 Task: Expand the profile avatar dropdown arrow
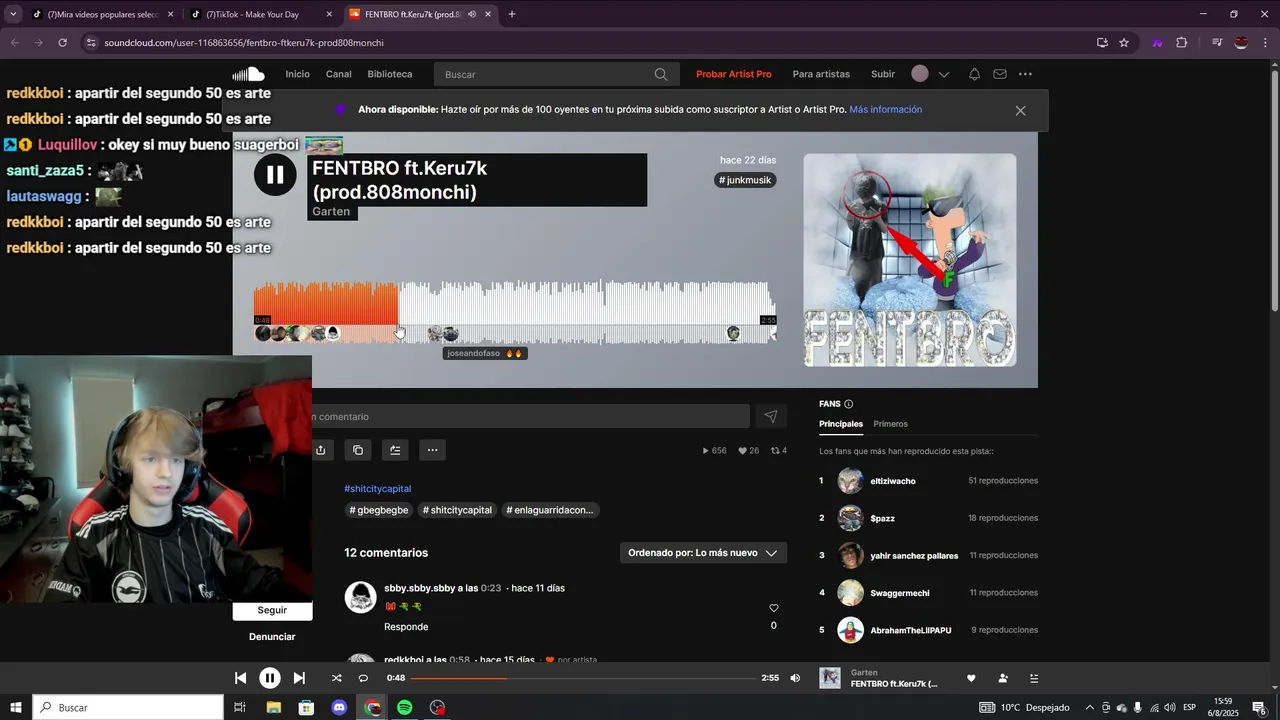(x=943, y=74)
